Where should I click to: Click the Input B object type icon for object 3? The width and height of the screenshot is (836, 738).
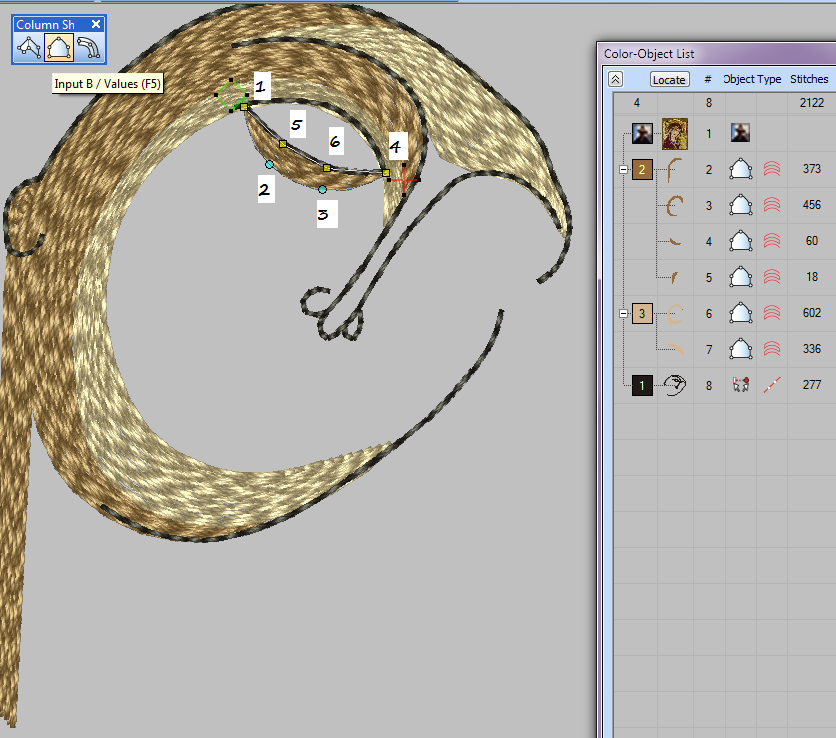(x=740, y=205)
